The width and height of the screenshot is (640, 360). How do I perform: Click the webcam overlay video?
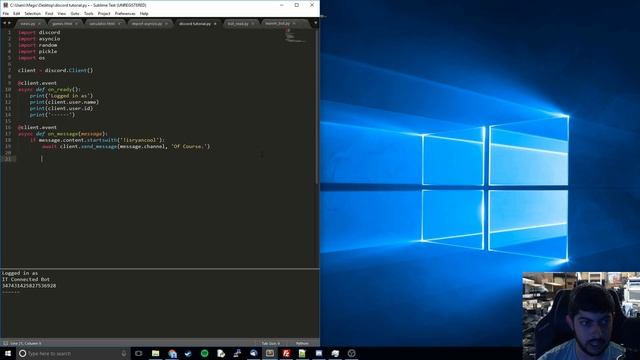point(581,316)
